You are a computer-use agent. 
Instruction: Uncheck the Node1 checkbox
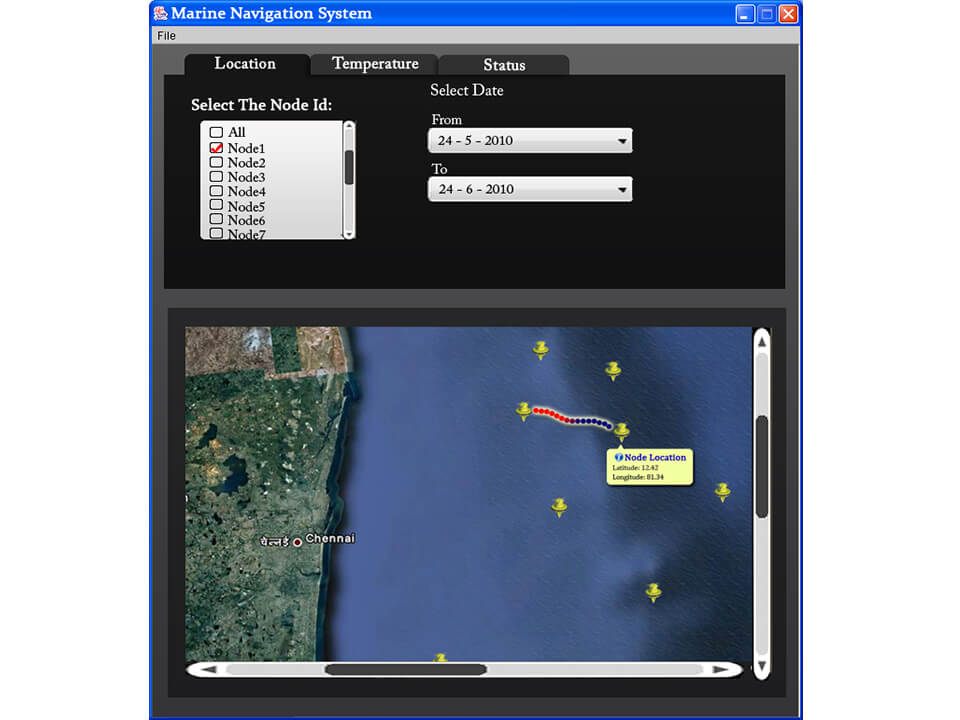click(x=216, y=148)
